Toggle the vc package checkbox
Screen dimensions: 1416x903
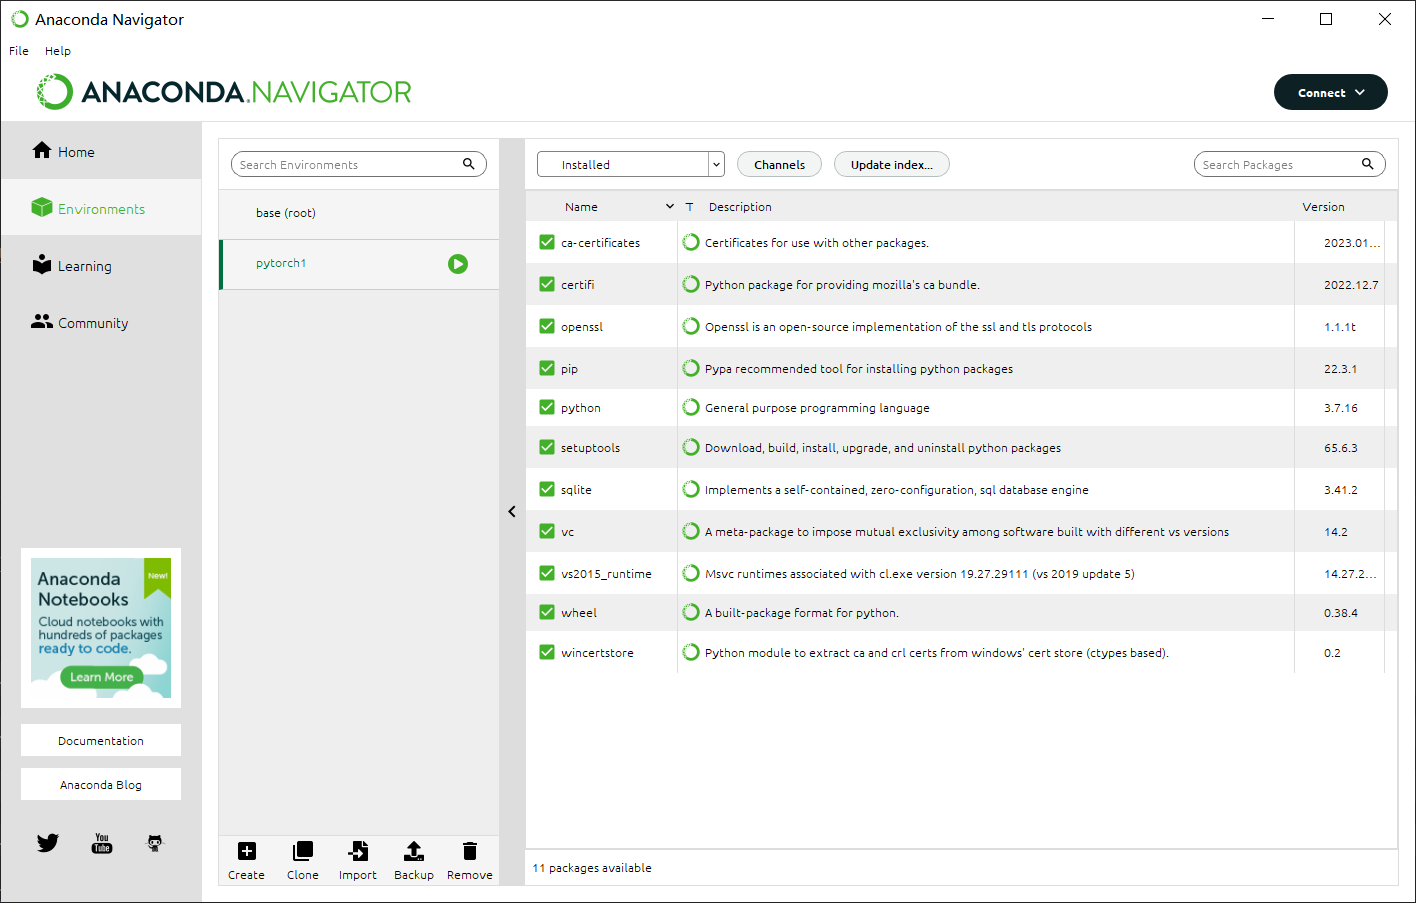[547, 531]
